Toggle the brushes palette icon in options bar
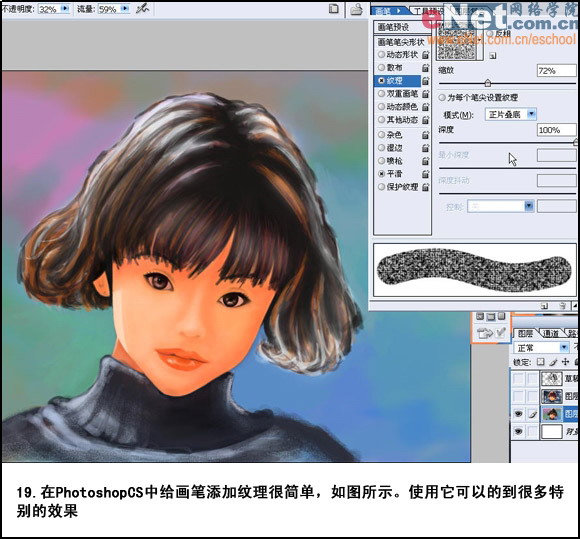580x539 pixels. [x=334, y=9]
